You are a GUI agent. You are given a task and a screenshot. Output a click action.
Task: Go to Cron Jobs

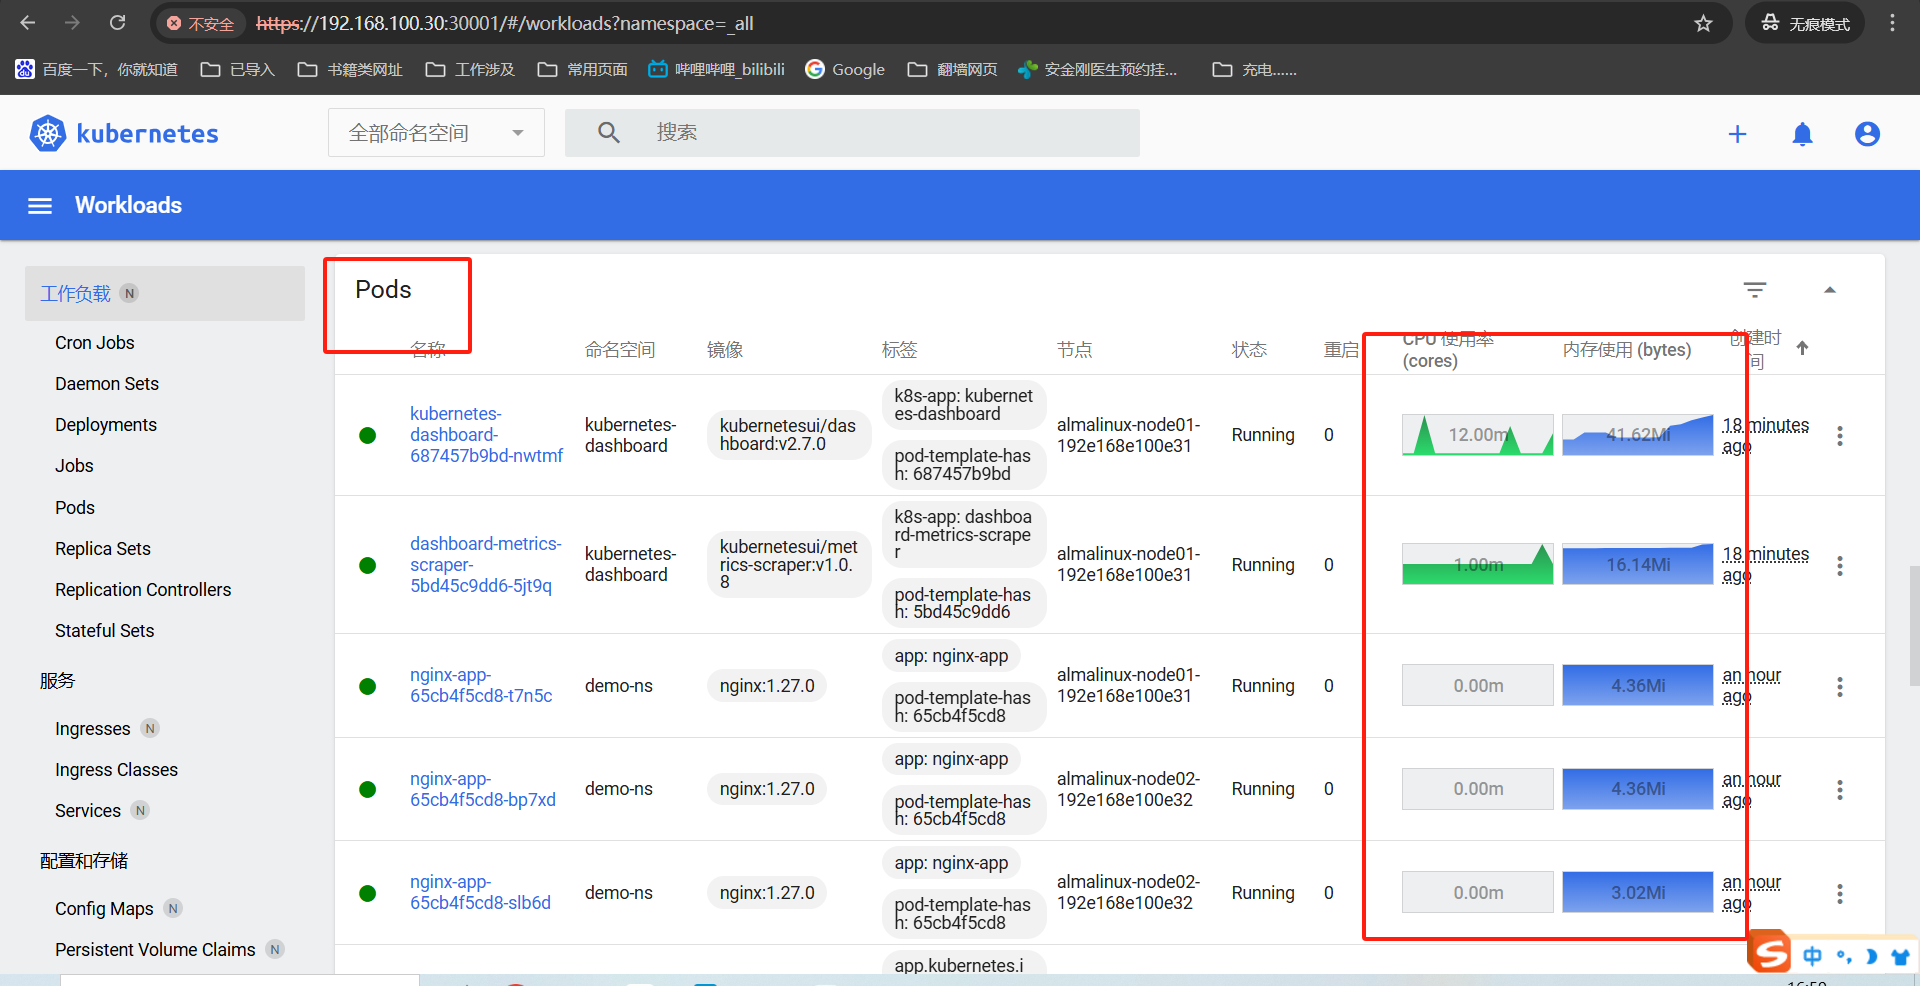(95, 342)
